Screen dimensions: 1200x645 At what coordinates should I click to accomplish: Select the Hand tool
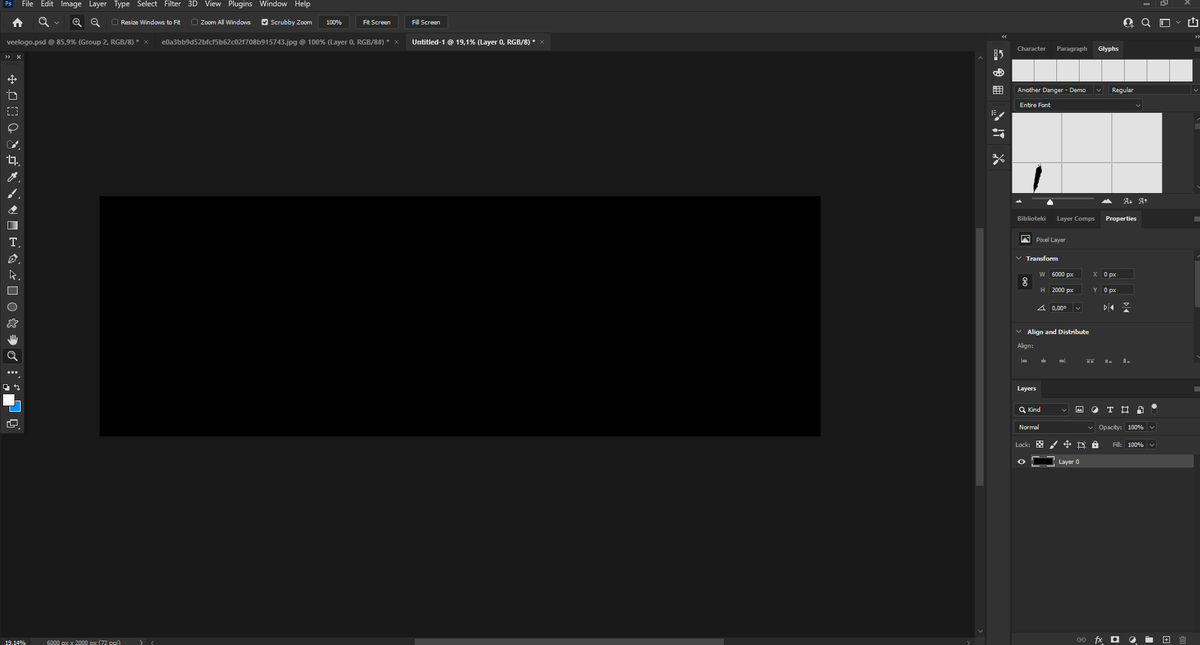pyautogui.click(x=12, y=339)
